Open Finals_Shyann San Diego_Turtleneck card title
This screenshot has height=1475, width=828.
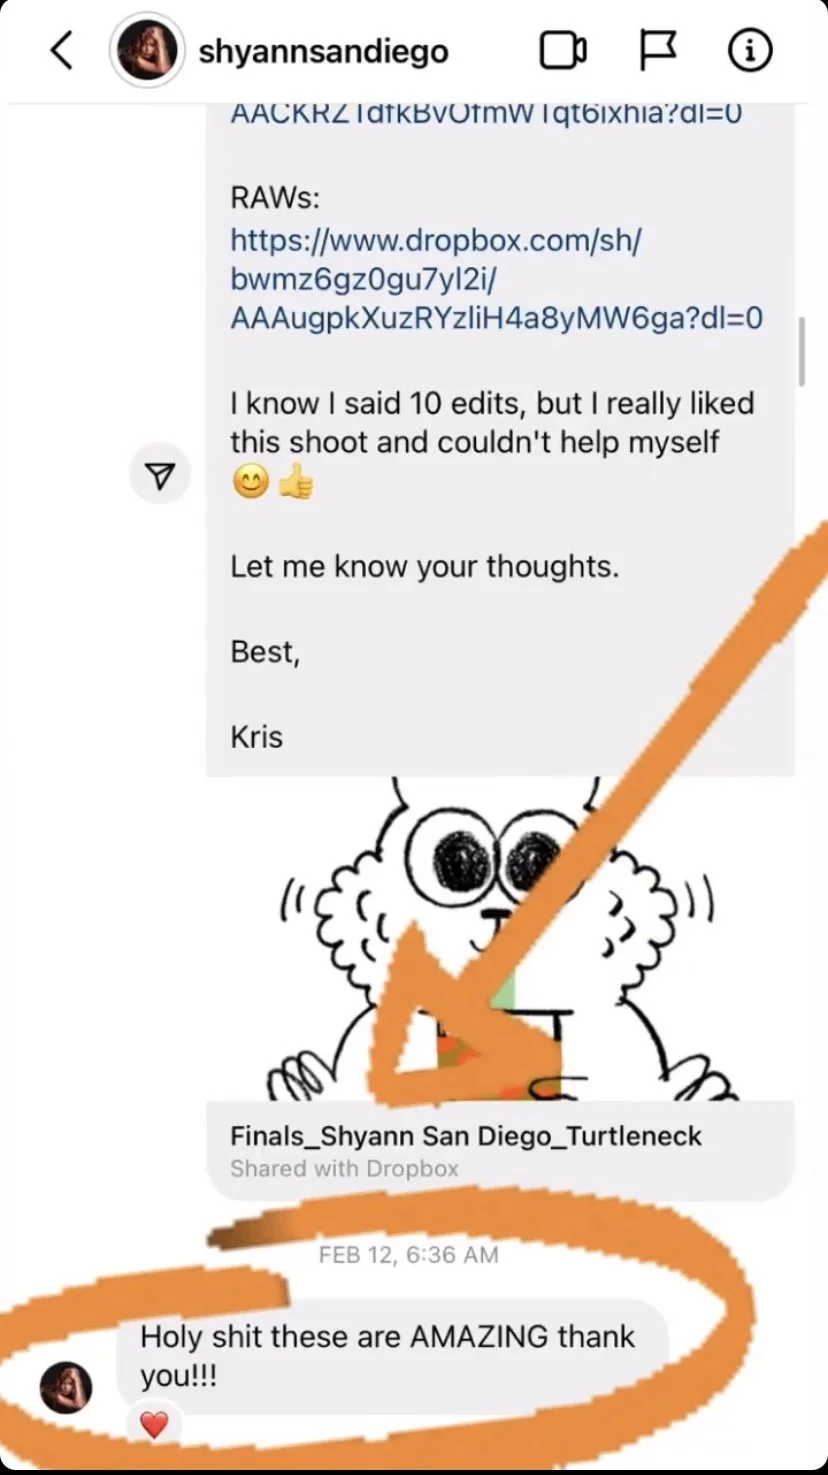point(466,1136)
